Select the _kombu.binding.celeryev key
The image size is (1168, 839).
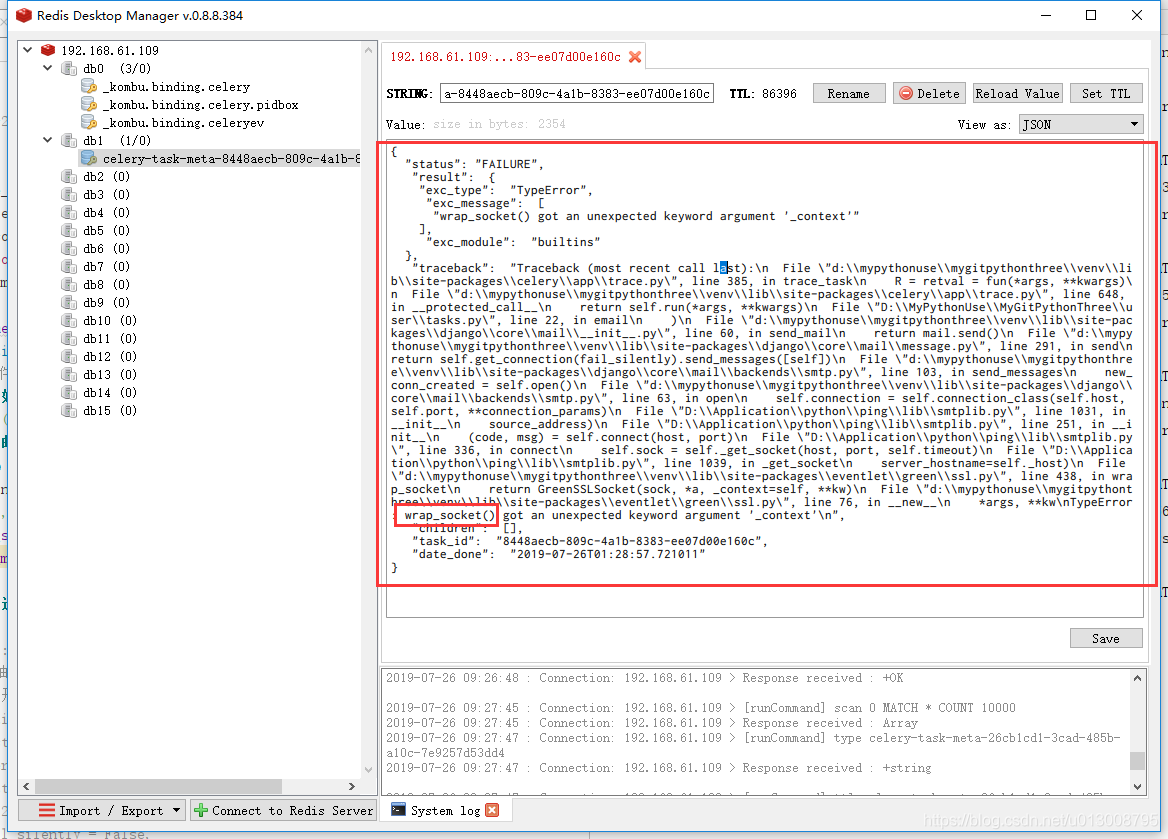tap(183, 122)
